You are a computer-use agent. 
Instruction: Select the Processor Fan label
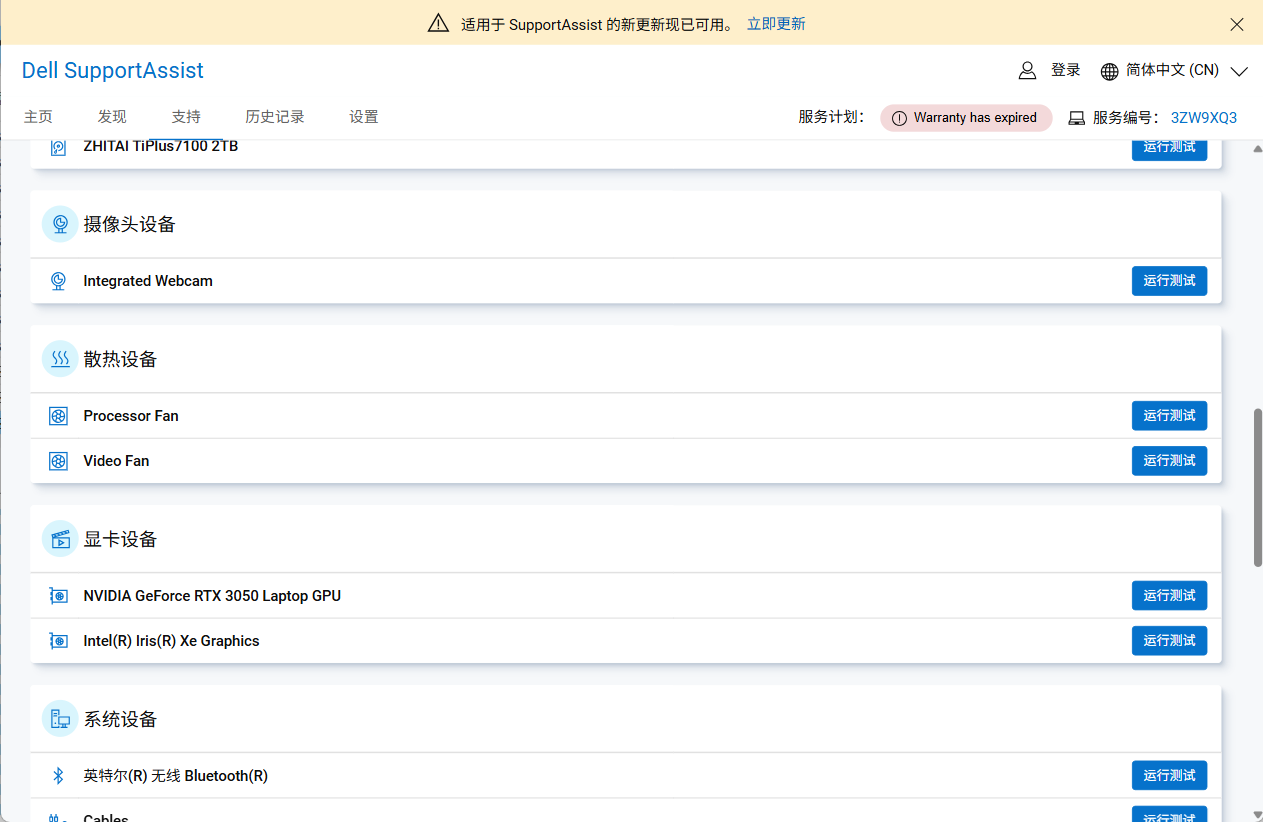(131, 416)
